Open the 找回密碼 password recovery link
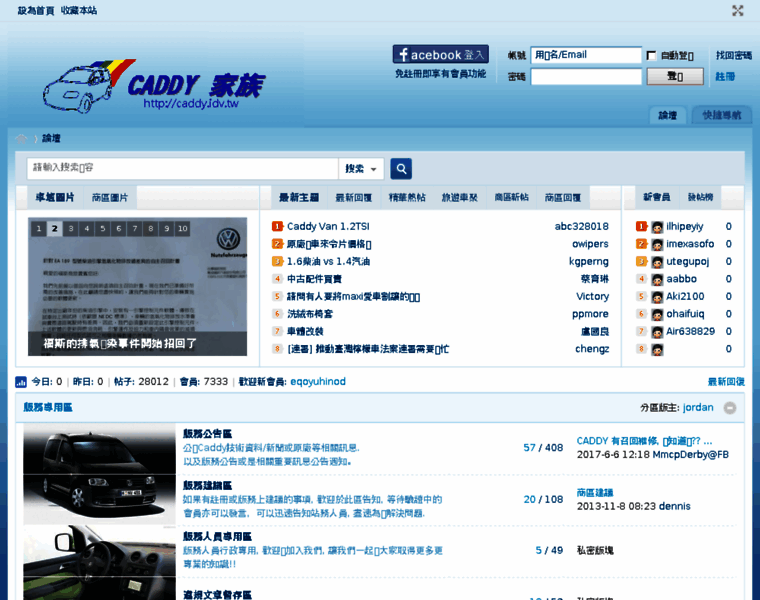Viewport: 760px width, 600px height. coord(733,55)
